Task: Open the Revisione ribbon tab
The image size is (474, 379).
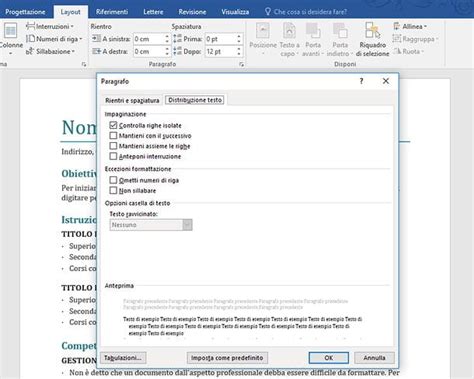Action: (192, 12)
